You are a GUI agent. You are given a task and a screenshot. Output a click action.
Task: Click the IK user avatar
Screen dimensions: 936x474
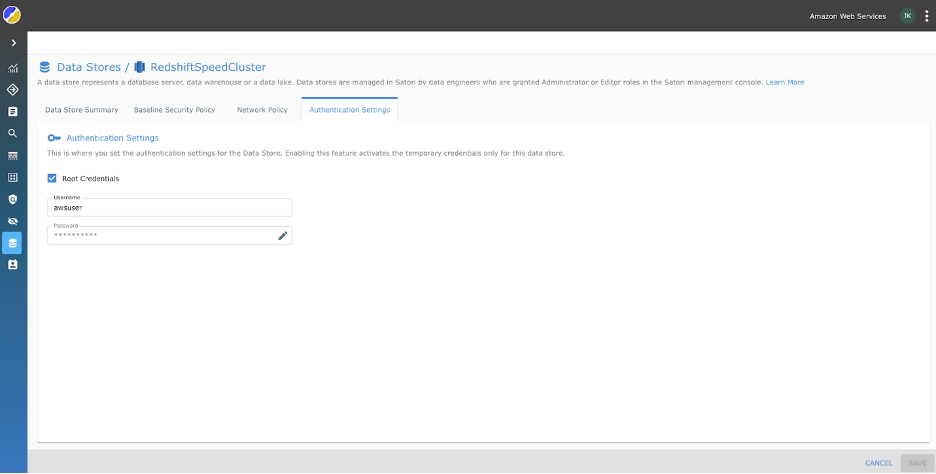[x=907, y=16]
